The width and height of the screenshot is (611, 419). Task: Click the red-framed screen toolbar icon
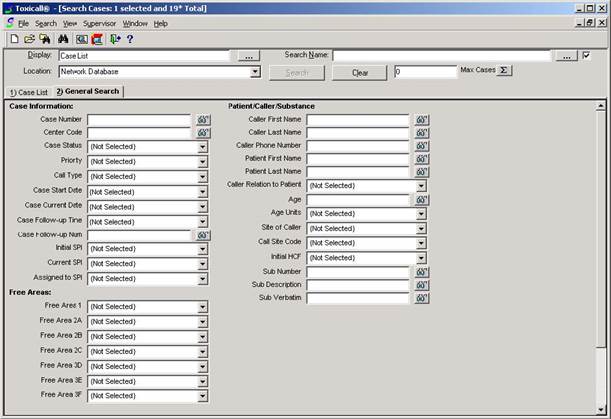[97, 39]
